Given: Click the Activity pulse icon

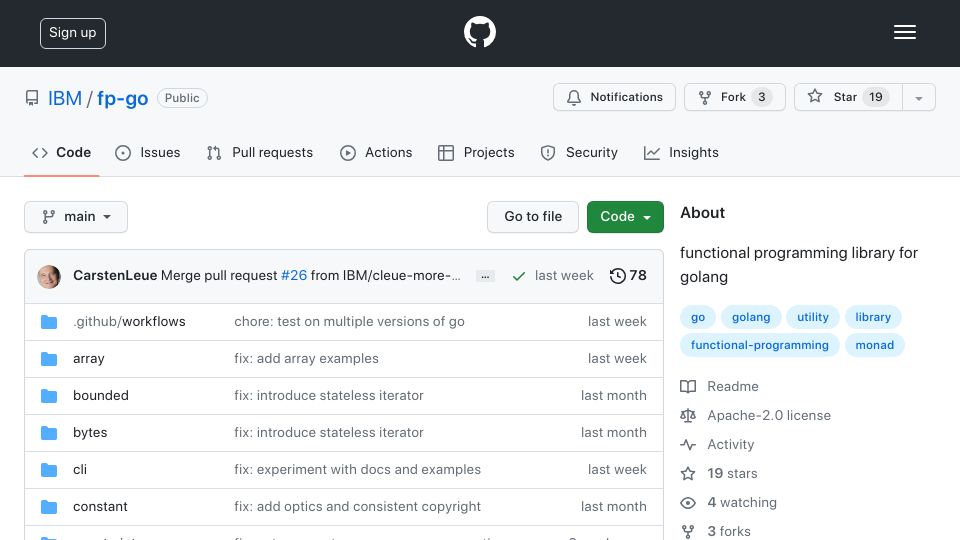Looking at the screenshot, I should pyautogui.click(x=688, y=444).
